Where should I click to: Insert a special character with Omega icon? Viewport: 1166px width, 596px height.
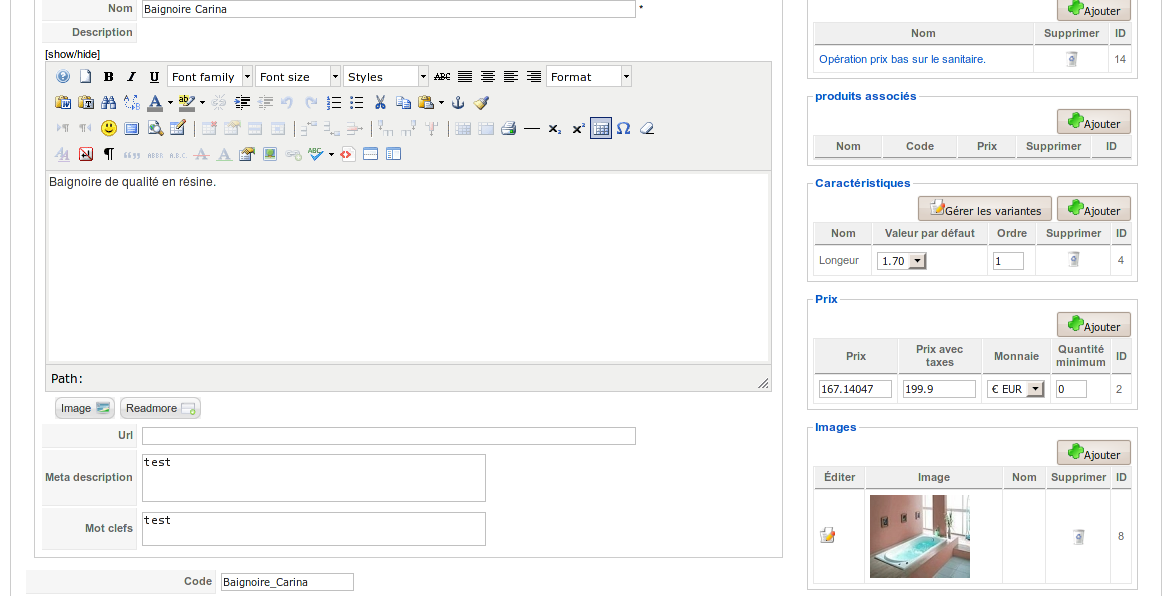tap(624, 128)
